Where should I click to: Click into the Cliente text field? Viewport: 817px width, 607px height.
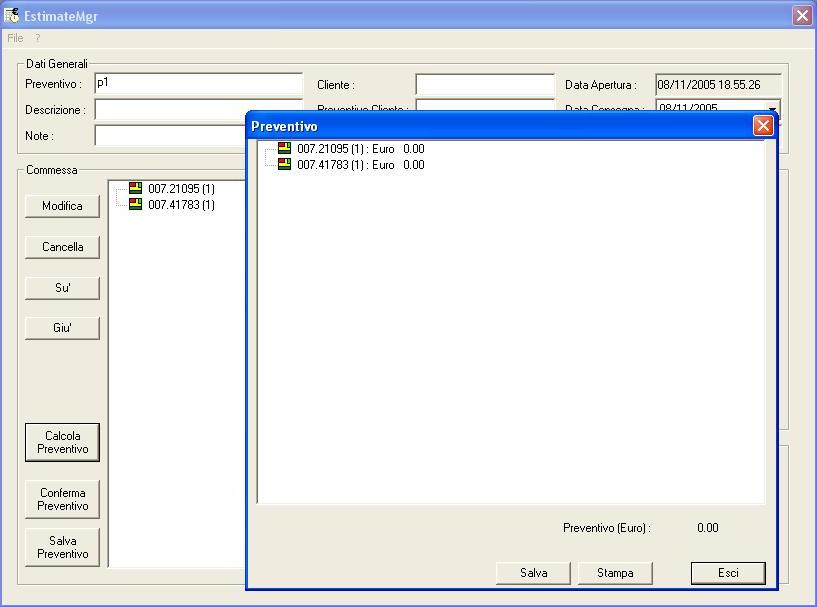pos(485,84)
